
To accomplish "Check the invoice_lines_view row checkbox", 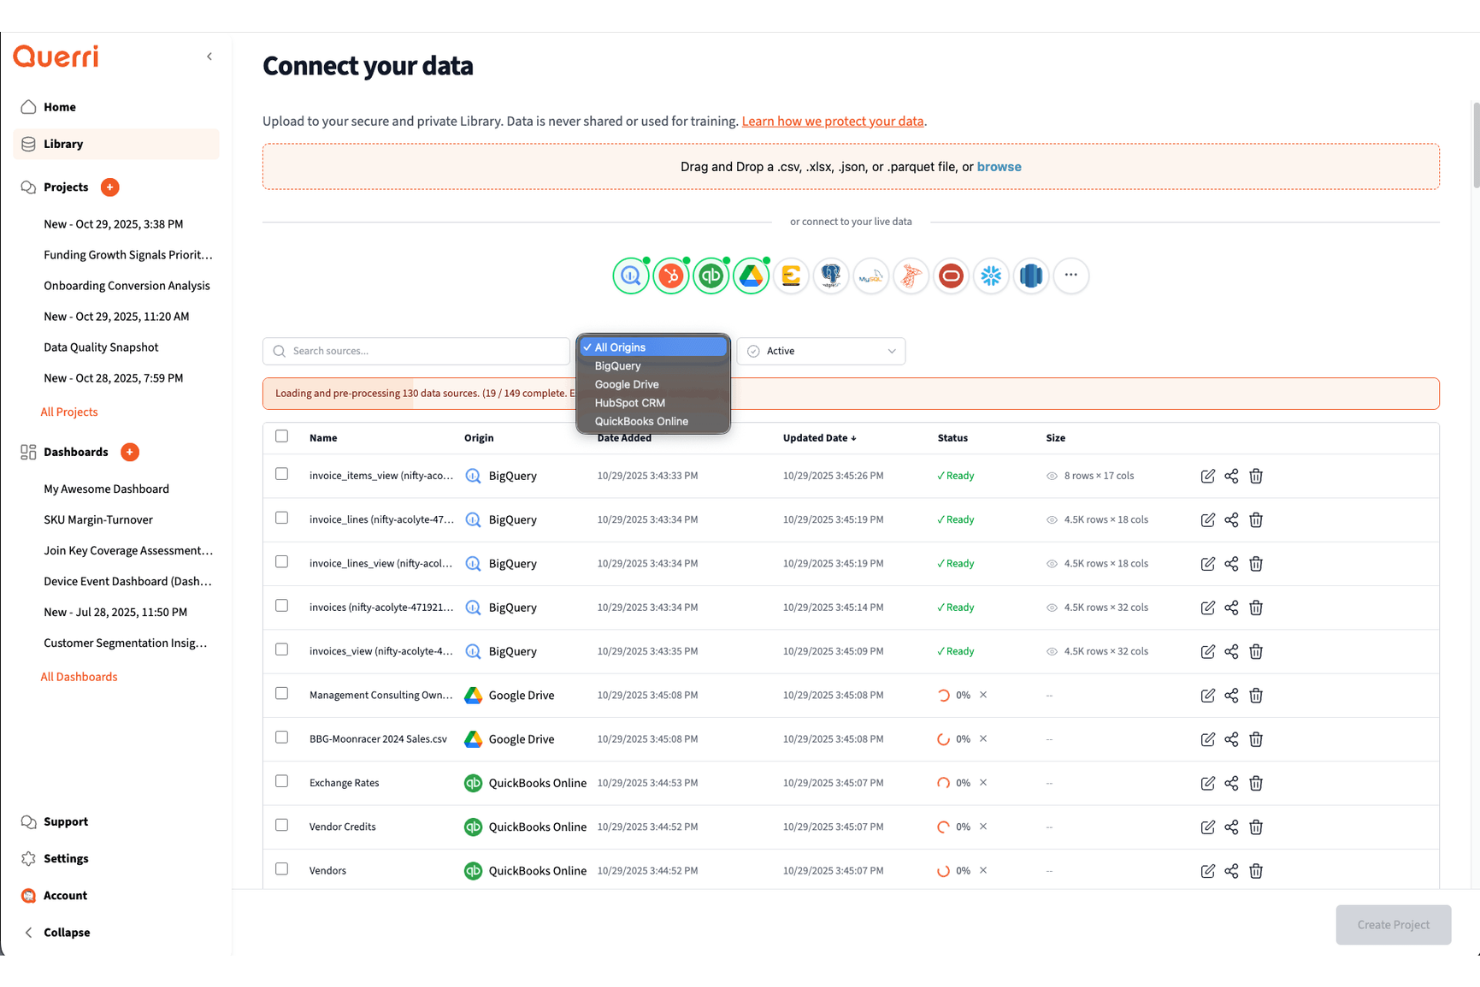I will (282, 562).
